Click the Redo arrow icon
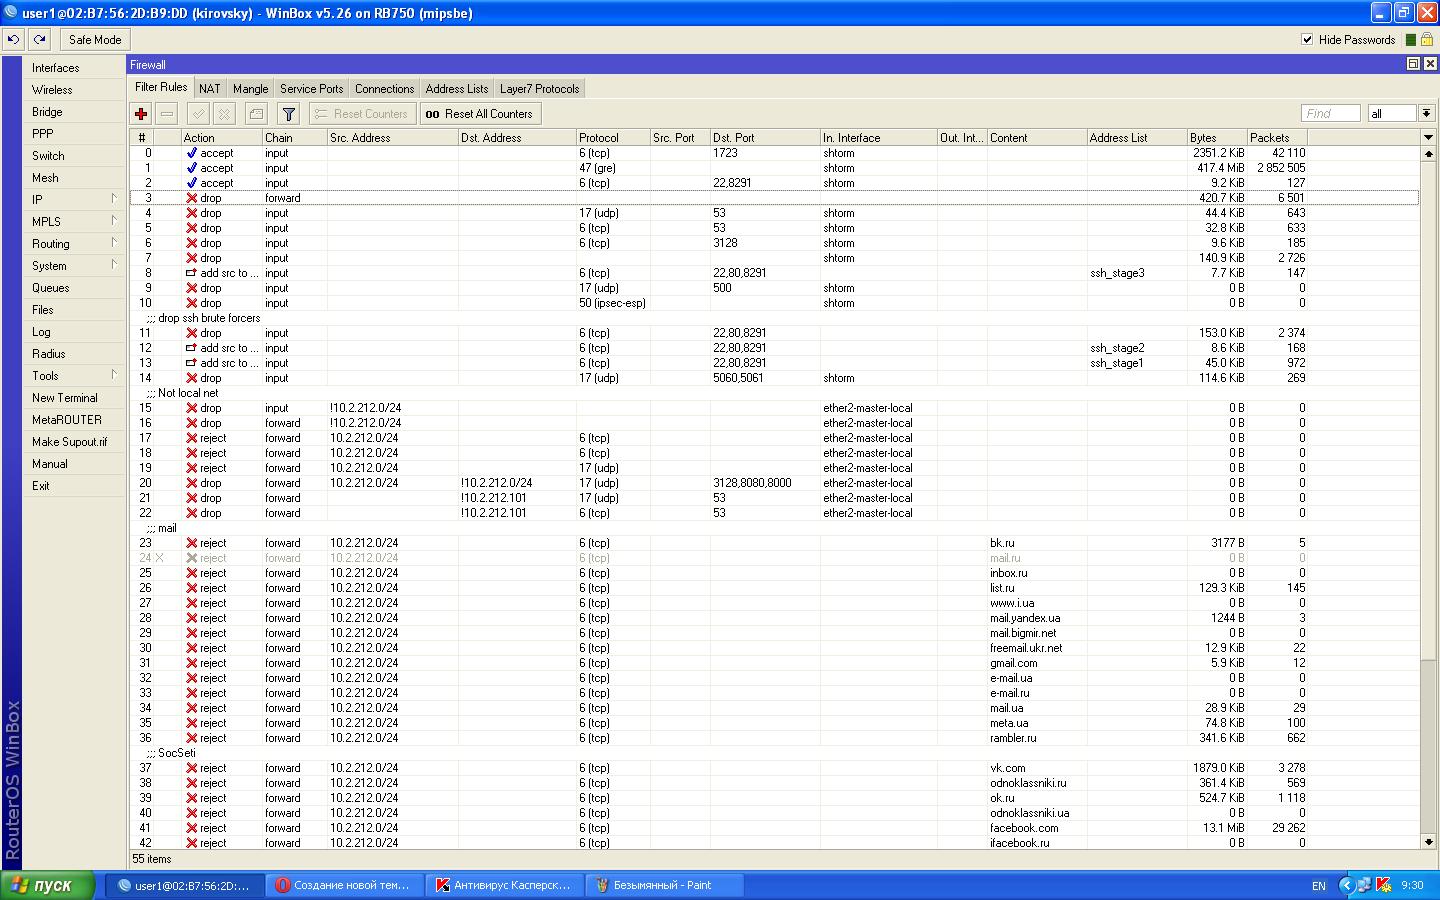The image size is (1440, 900). point(39,40)
